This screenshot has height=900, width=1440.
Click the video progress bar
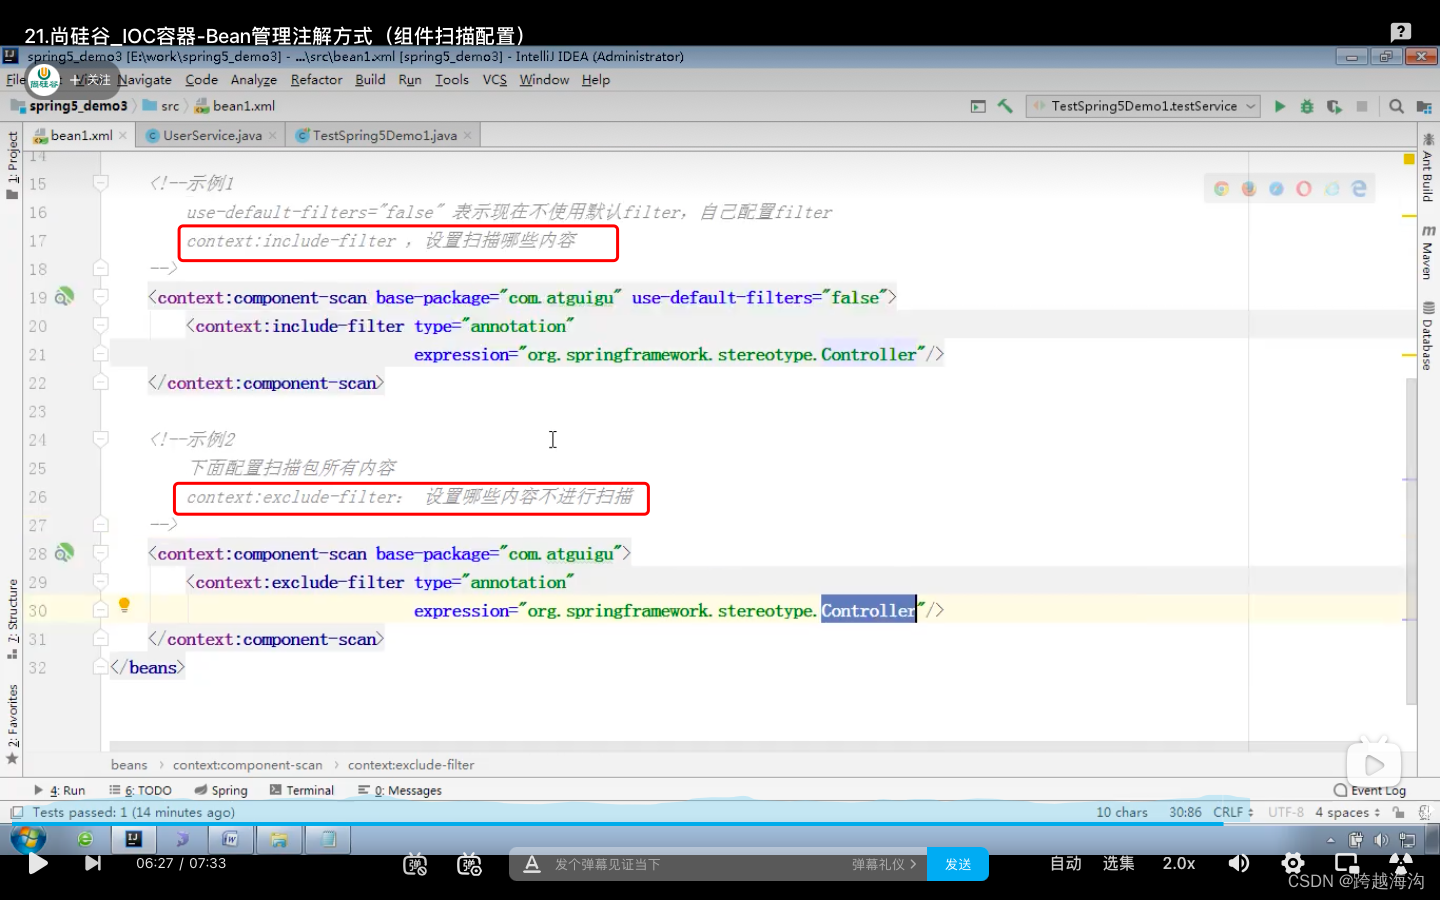pyautogui.click(x=720, y=824)
